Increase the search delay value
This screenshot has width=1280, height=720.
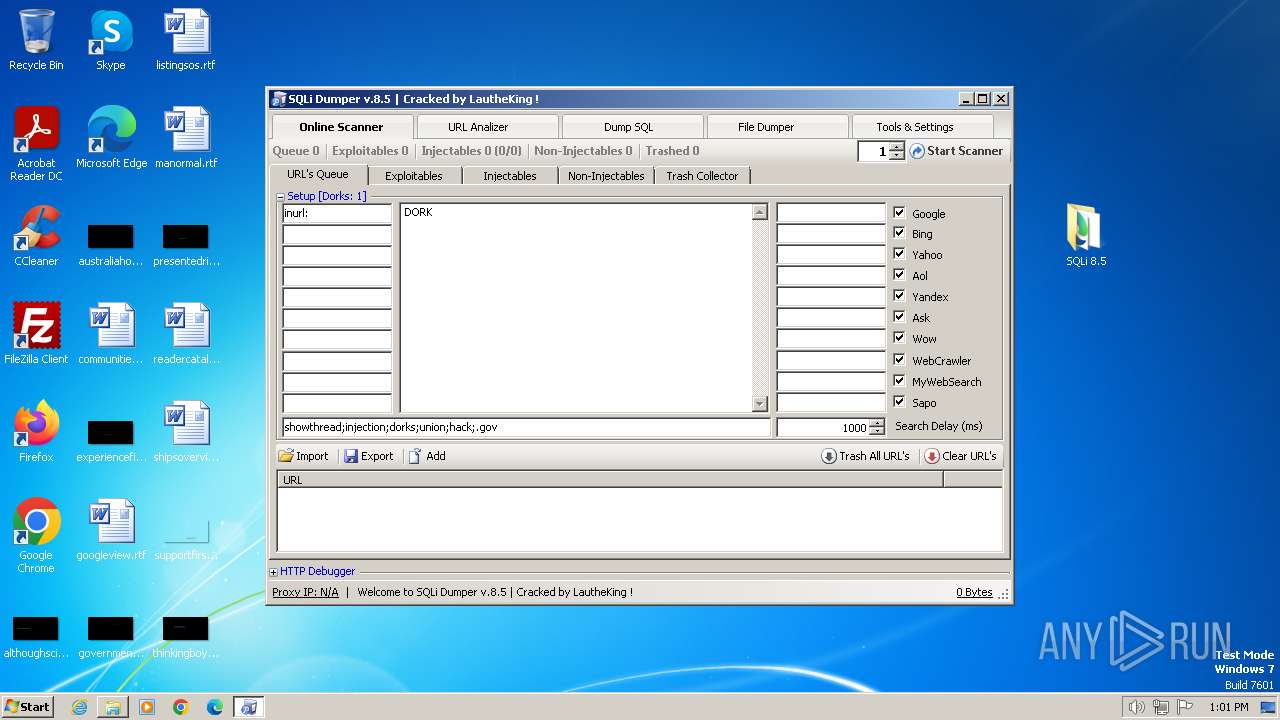tap(877, 423)
